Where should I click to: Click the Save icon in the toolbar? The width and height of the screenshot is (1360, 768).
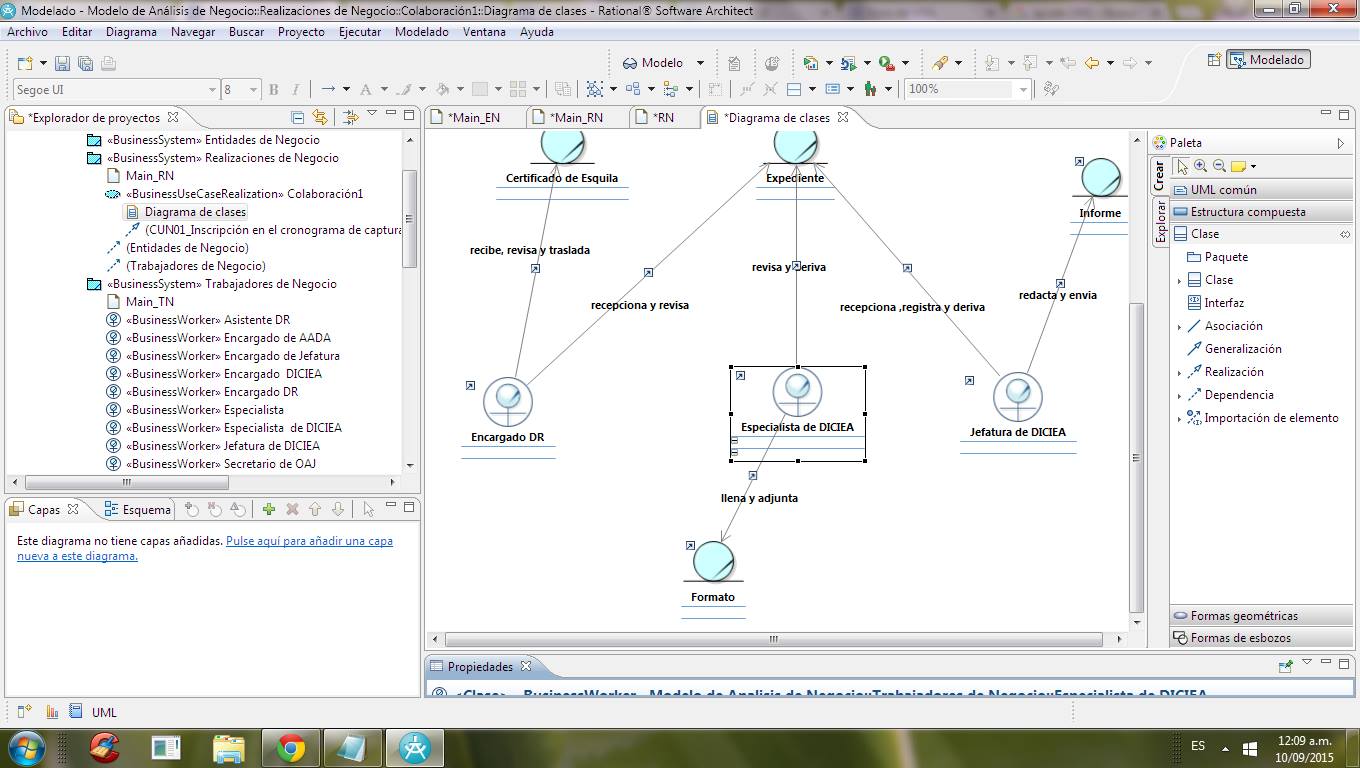62,63
